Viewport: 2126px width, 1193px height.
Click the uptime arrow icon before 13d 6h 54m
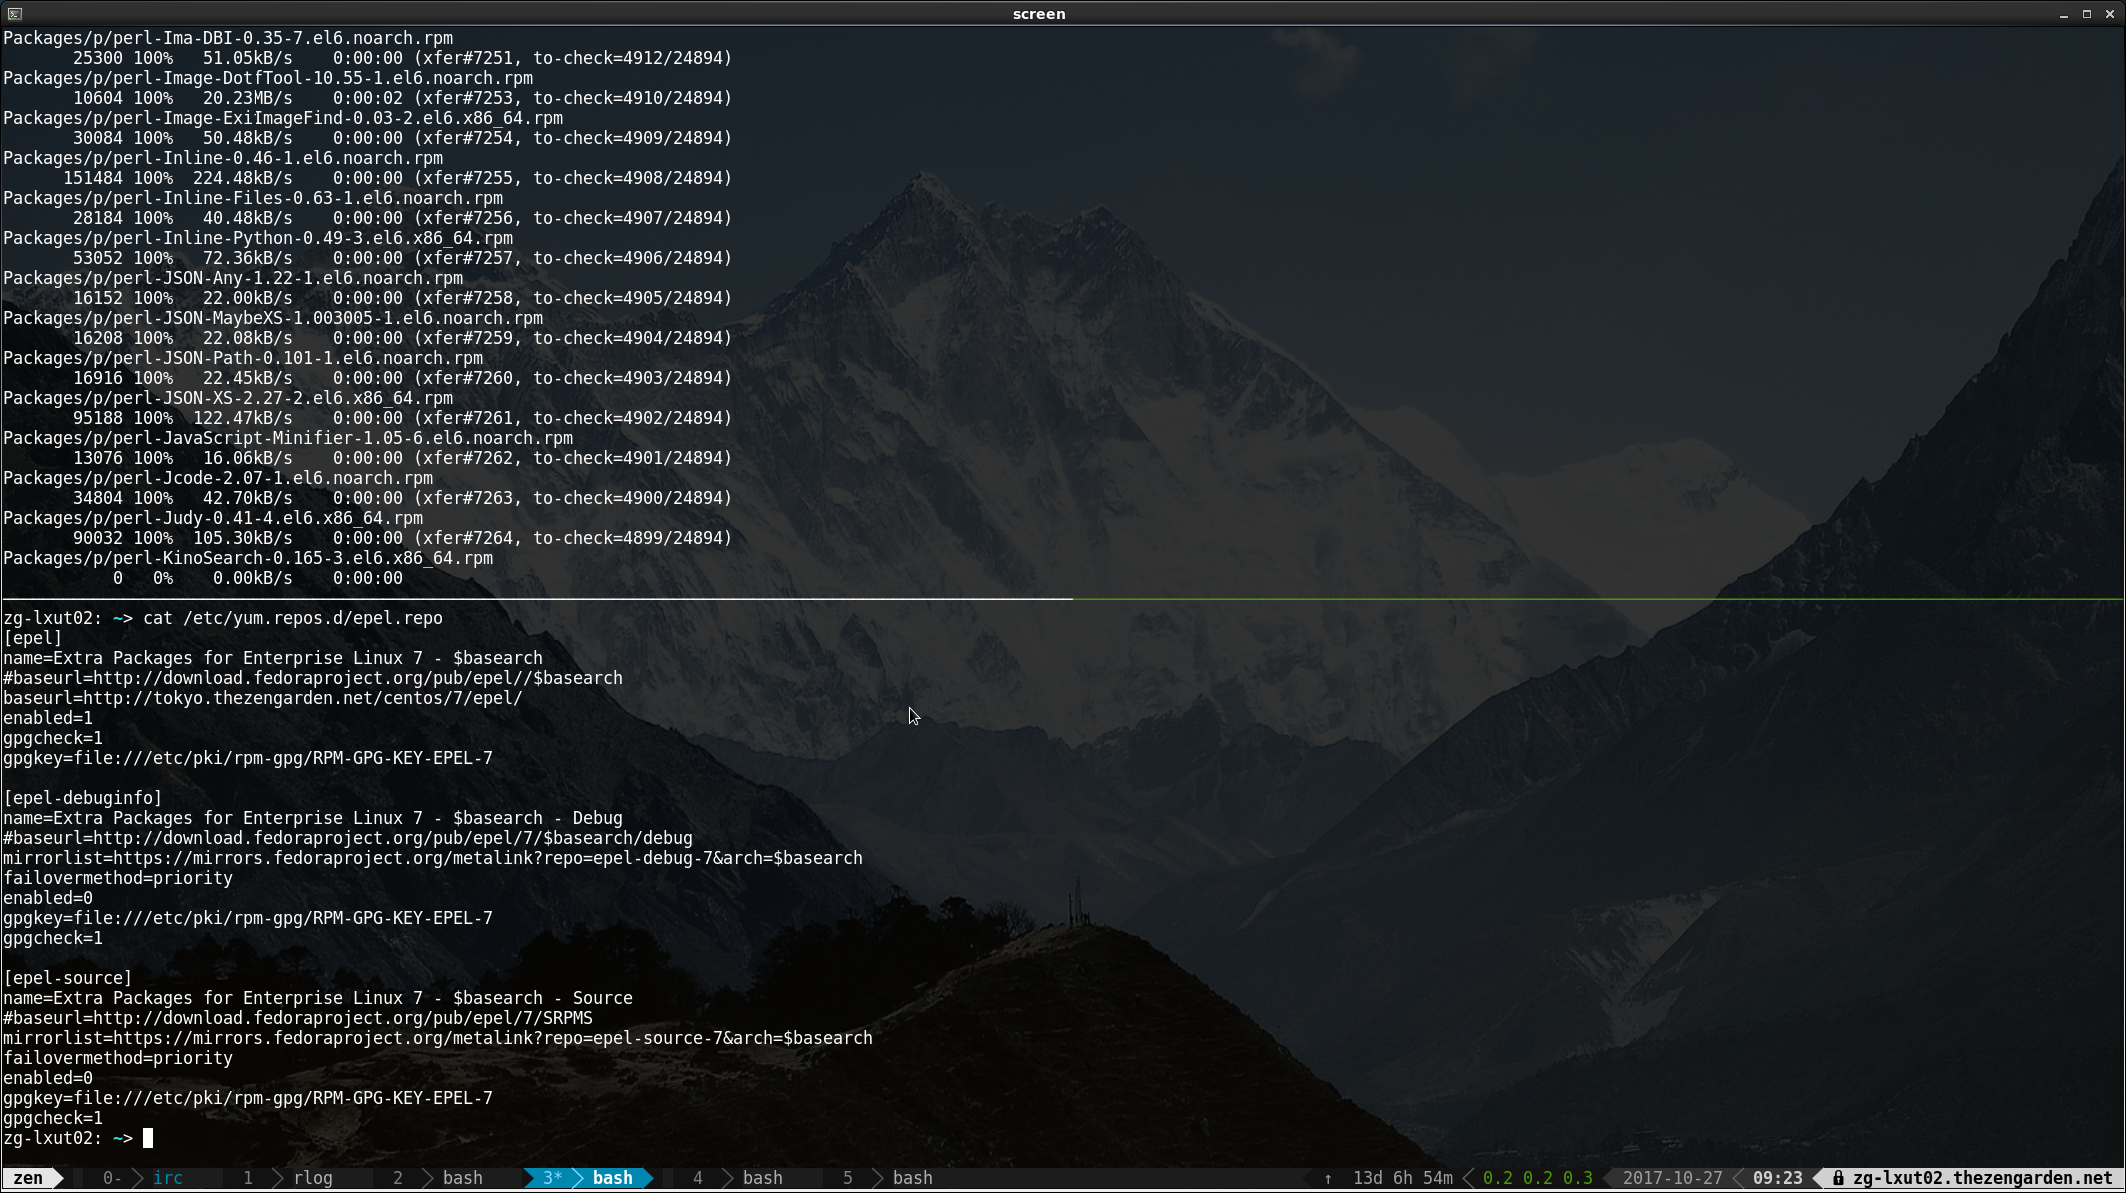click(1328, 1178)
